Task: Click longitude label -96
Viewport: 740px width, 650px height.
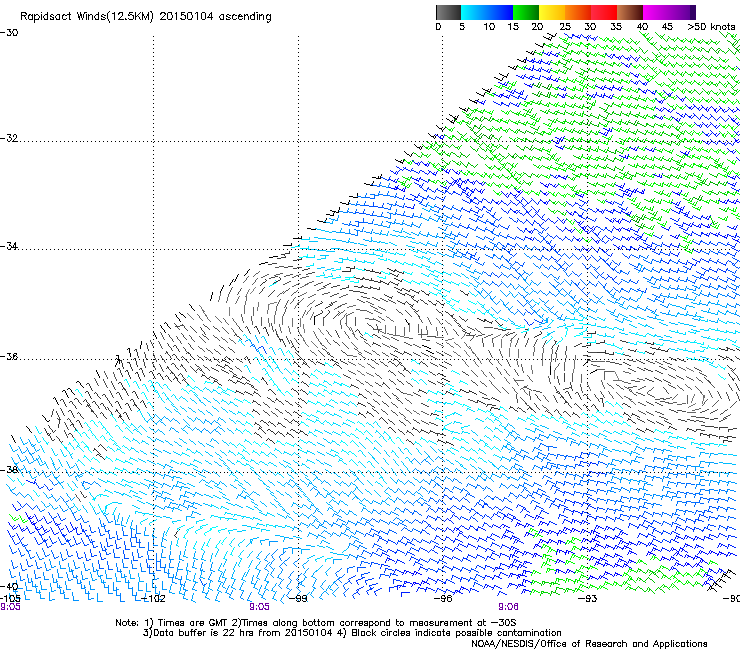Action: tap(443, 599)
